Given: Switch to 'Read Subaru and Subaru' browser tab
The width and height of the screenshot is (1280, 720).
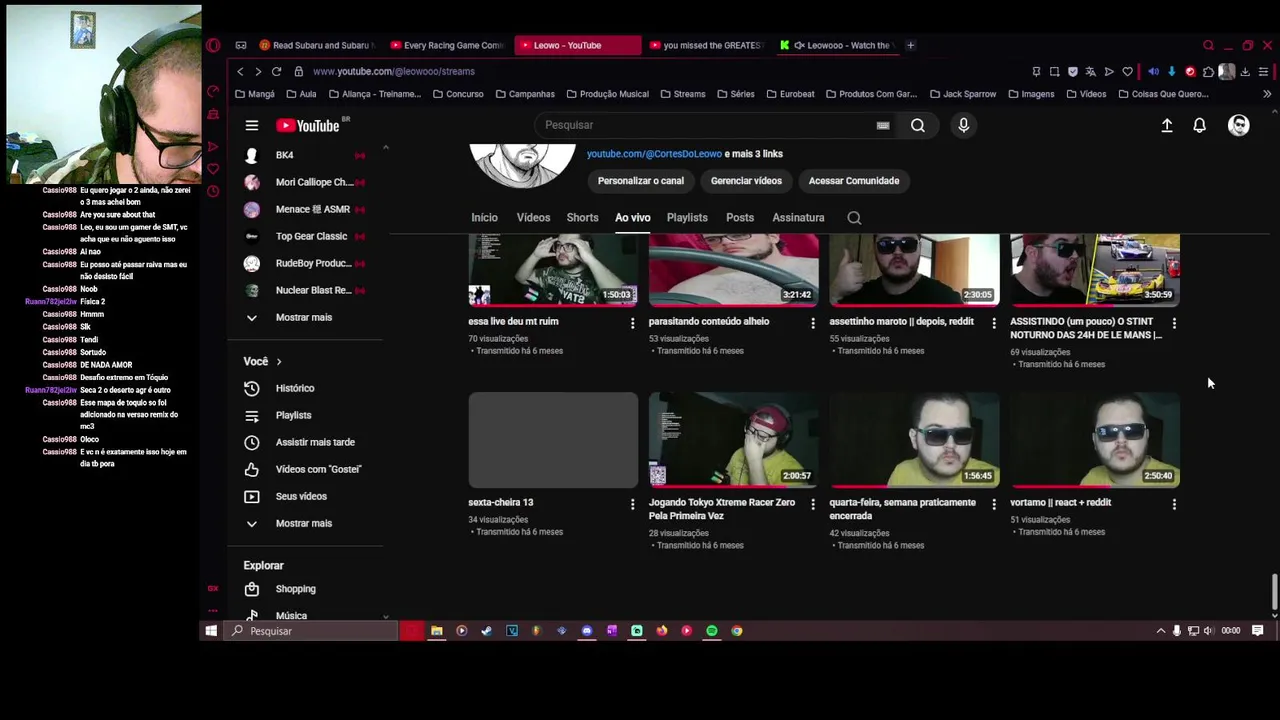Looking at the screenshot, I should (317, 45).
